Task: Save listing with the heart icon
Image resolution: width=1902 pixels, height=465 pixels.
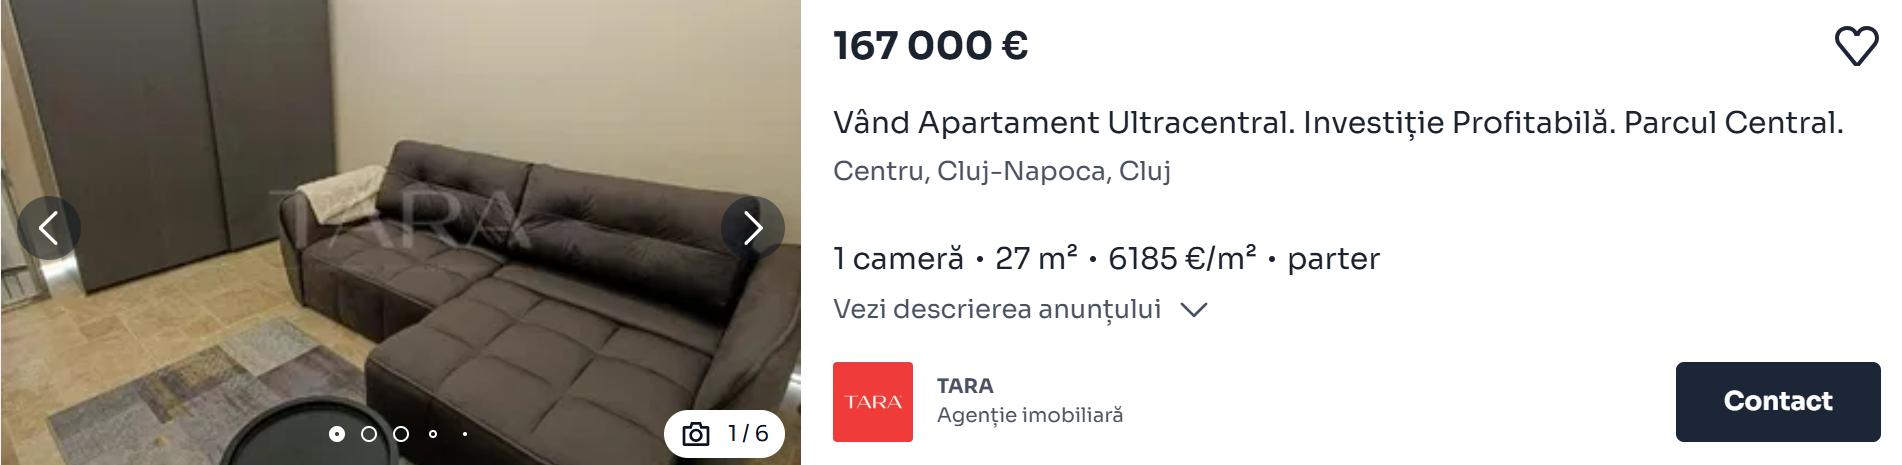Action: click(1856, 46)
